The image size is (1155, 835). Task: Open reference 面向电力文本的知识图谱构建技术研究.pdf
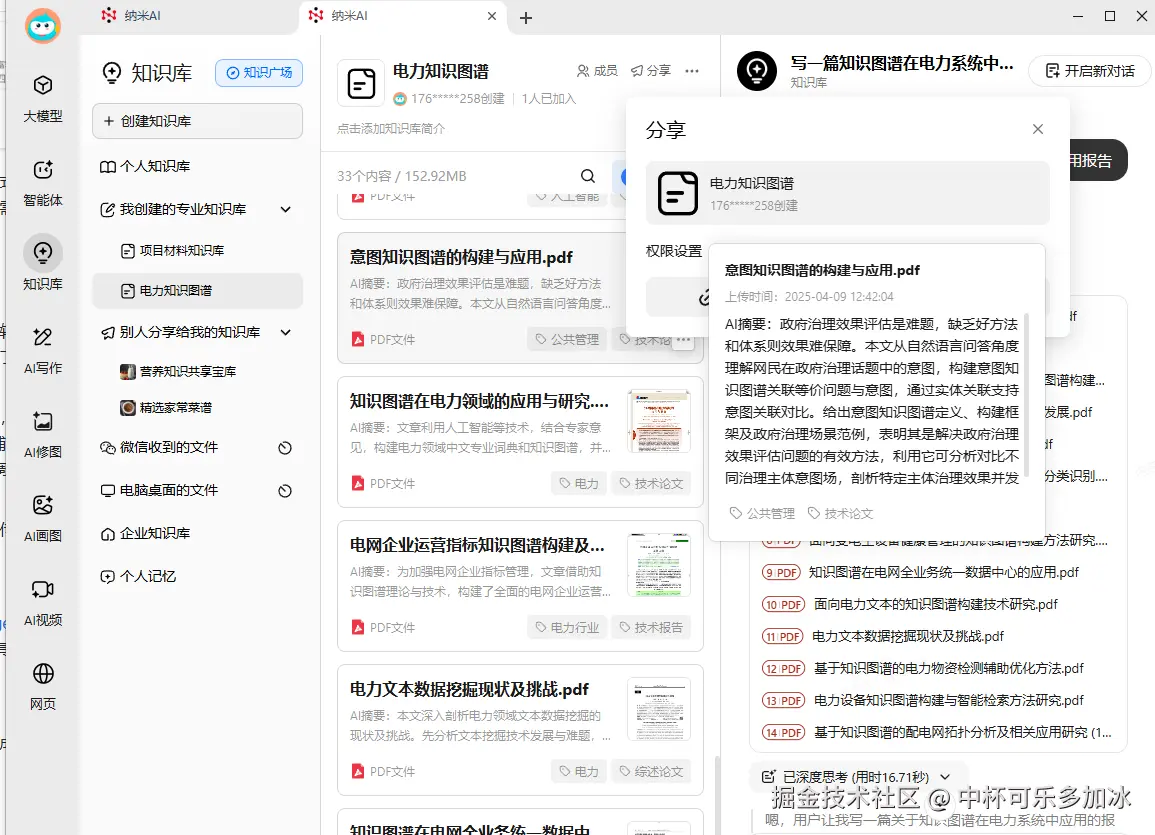click(x=935, y=605)
